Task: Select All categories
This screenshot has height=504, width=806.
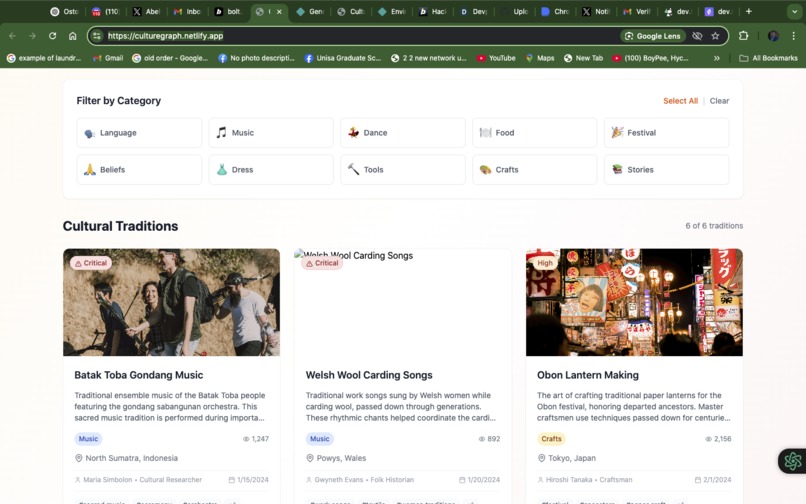Action: coord(680,101)
